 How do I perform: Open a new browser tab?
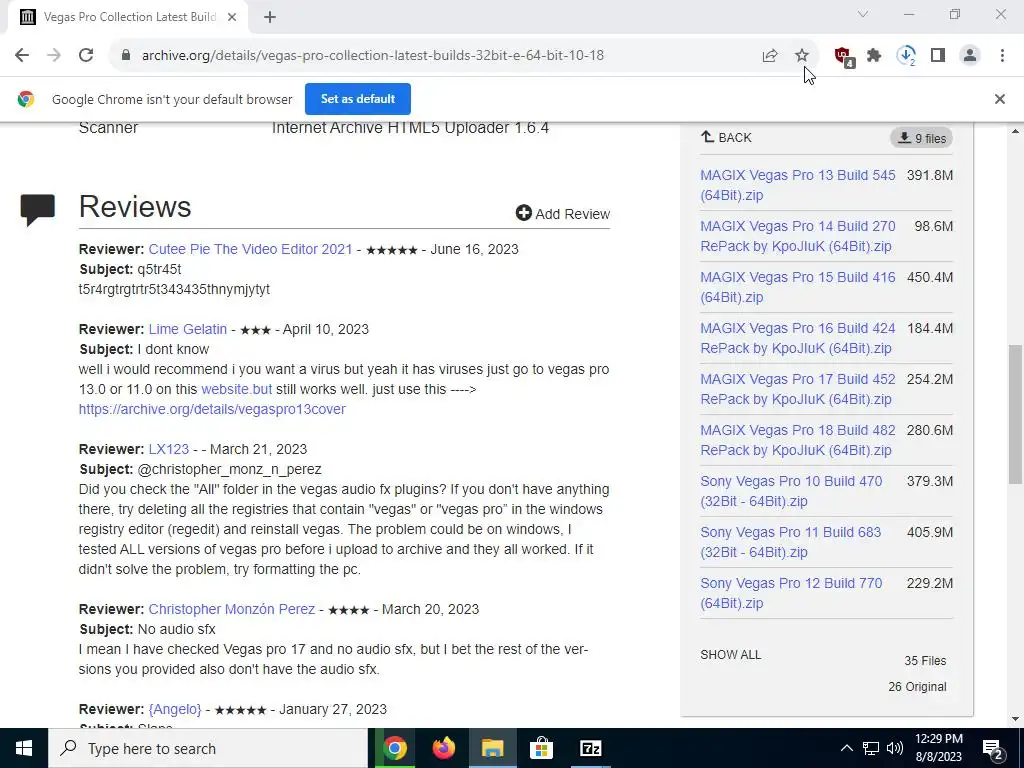click(x=270, y=17)
